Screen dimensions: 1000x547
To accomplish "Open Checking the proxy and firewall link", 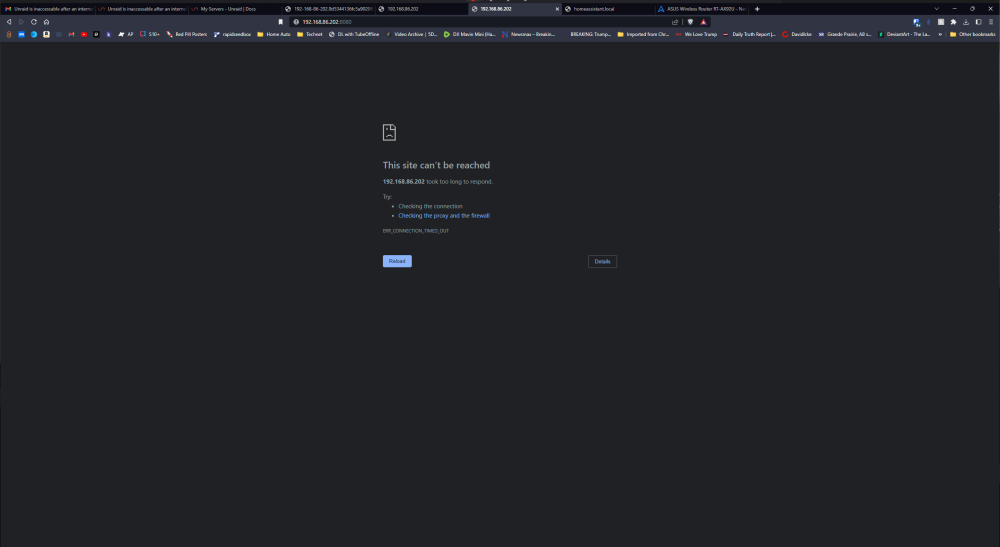I will pos(444,215).
